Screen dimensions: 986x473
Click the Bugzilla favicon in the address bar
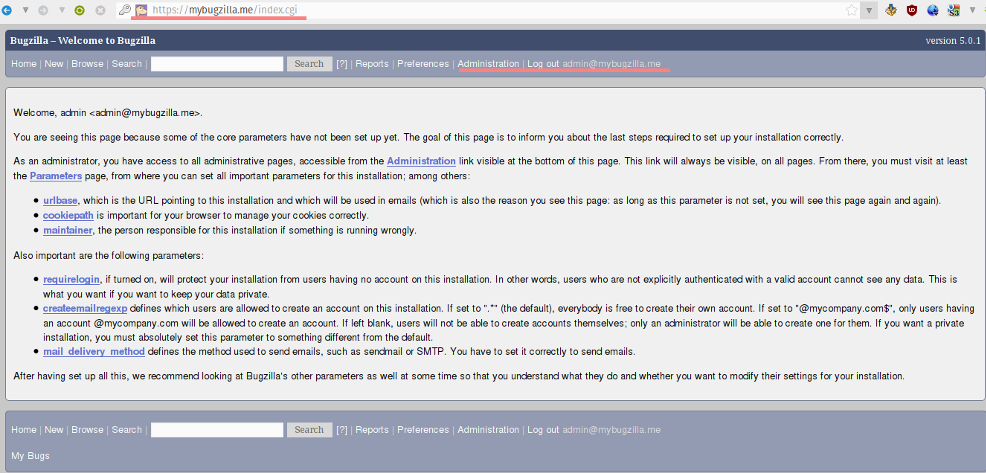click(141, 10)
